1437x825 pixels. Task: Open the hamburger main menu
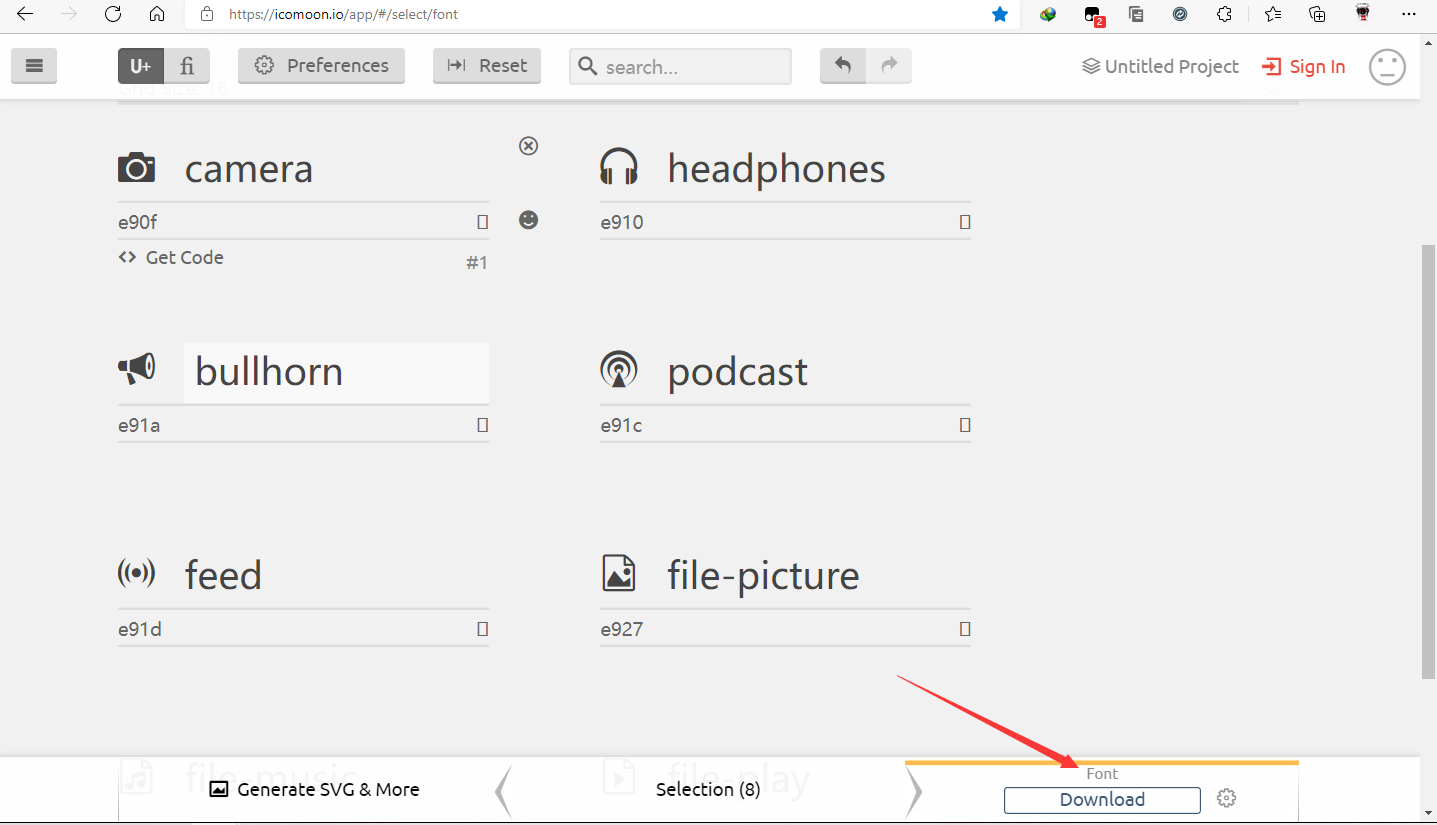tap(34, 66)
